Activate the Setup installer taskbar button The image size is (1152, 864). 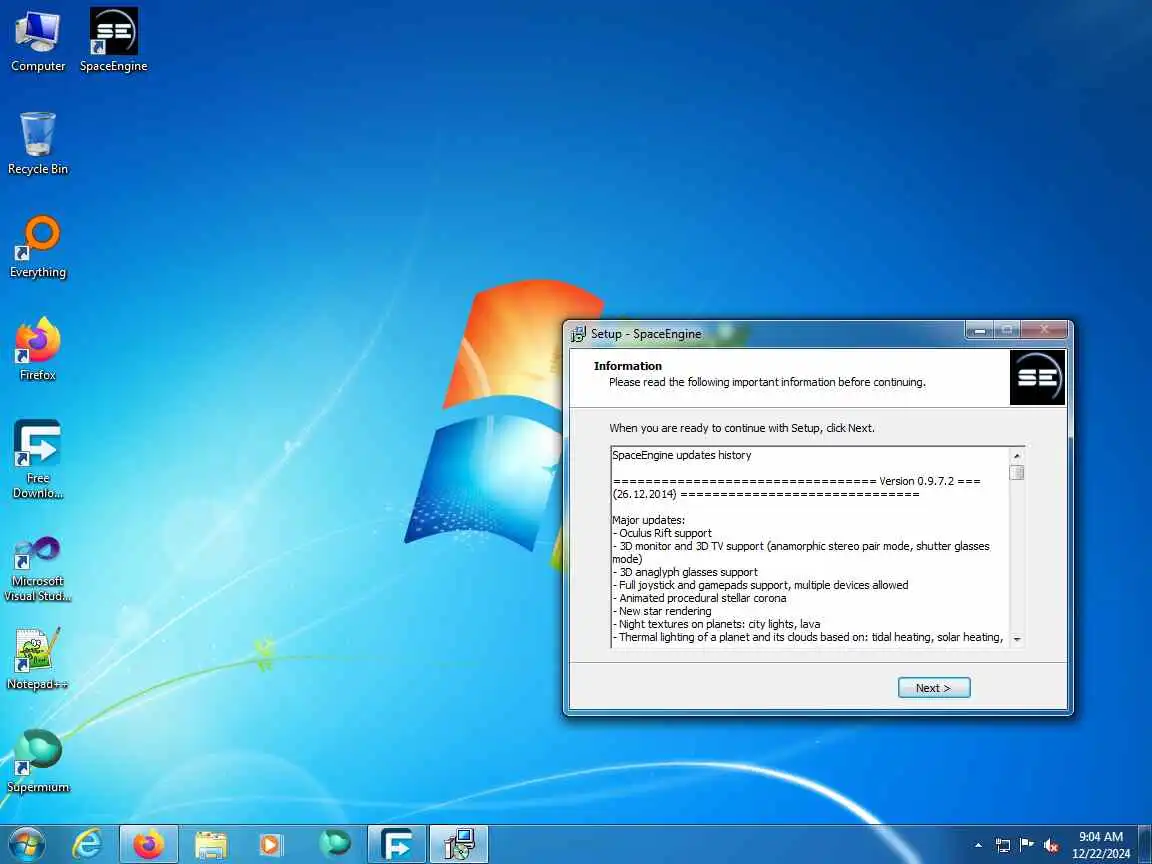pyautogui.click(x=458, y=844)
